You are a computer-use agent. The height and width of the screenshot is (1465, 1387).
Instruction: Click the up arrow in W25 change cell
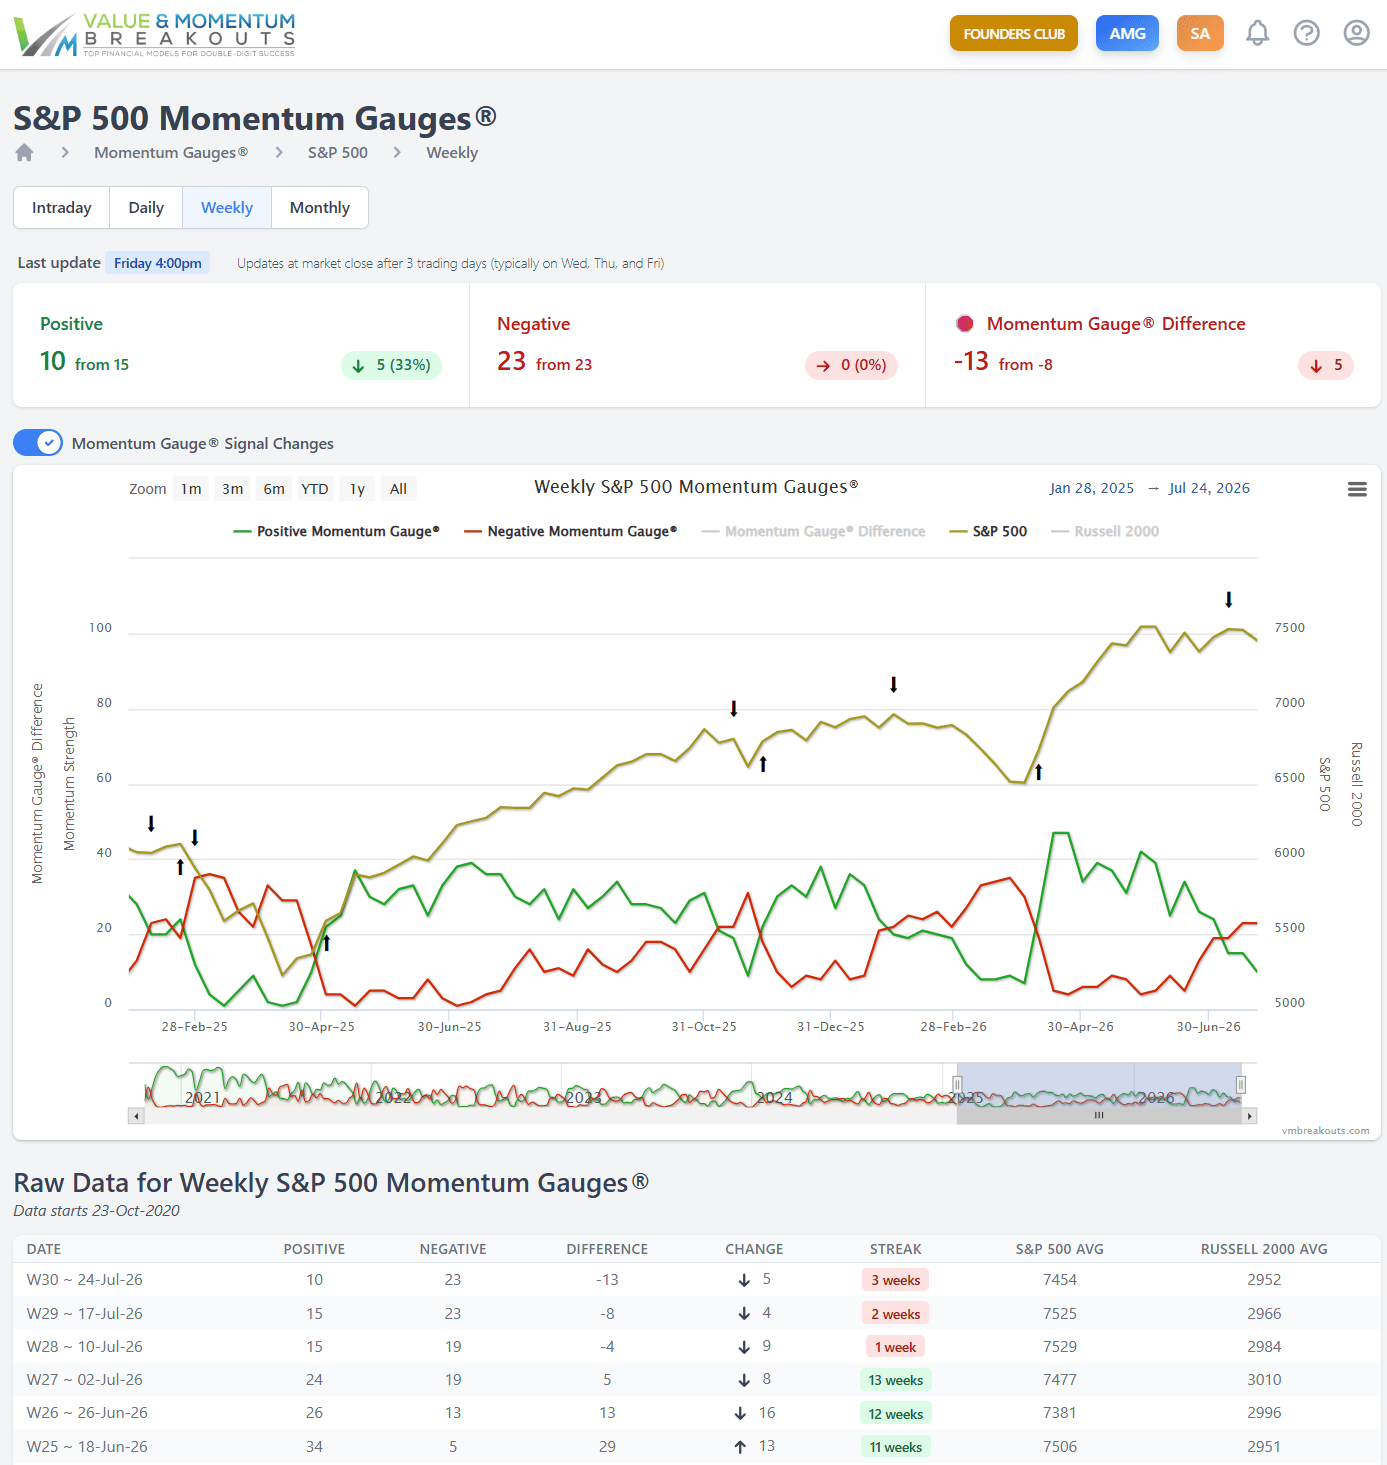tap(740, 1447)
